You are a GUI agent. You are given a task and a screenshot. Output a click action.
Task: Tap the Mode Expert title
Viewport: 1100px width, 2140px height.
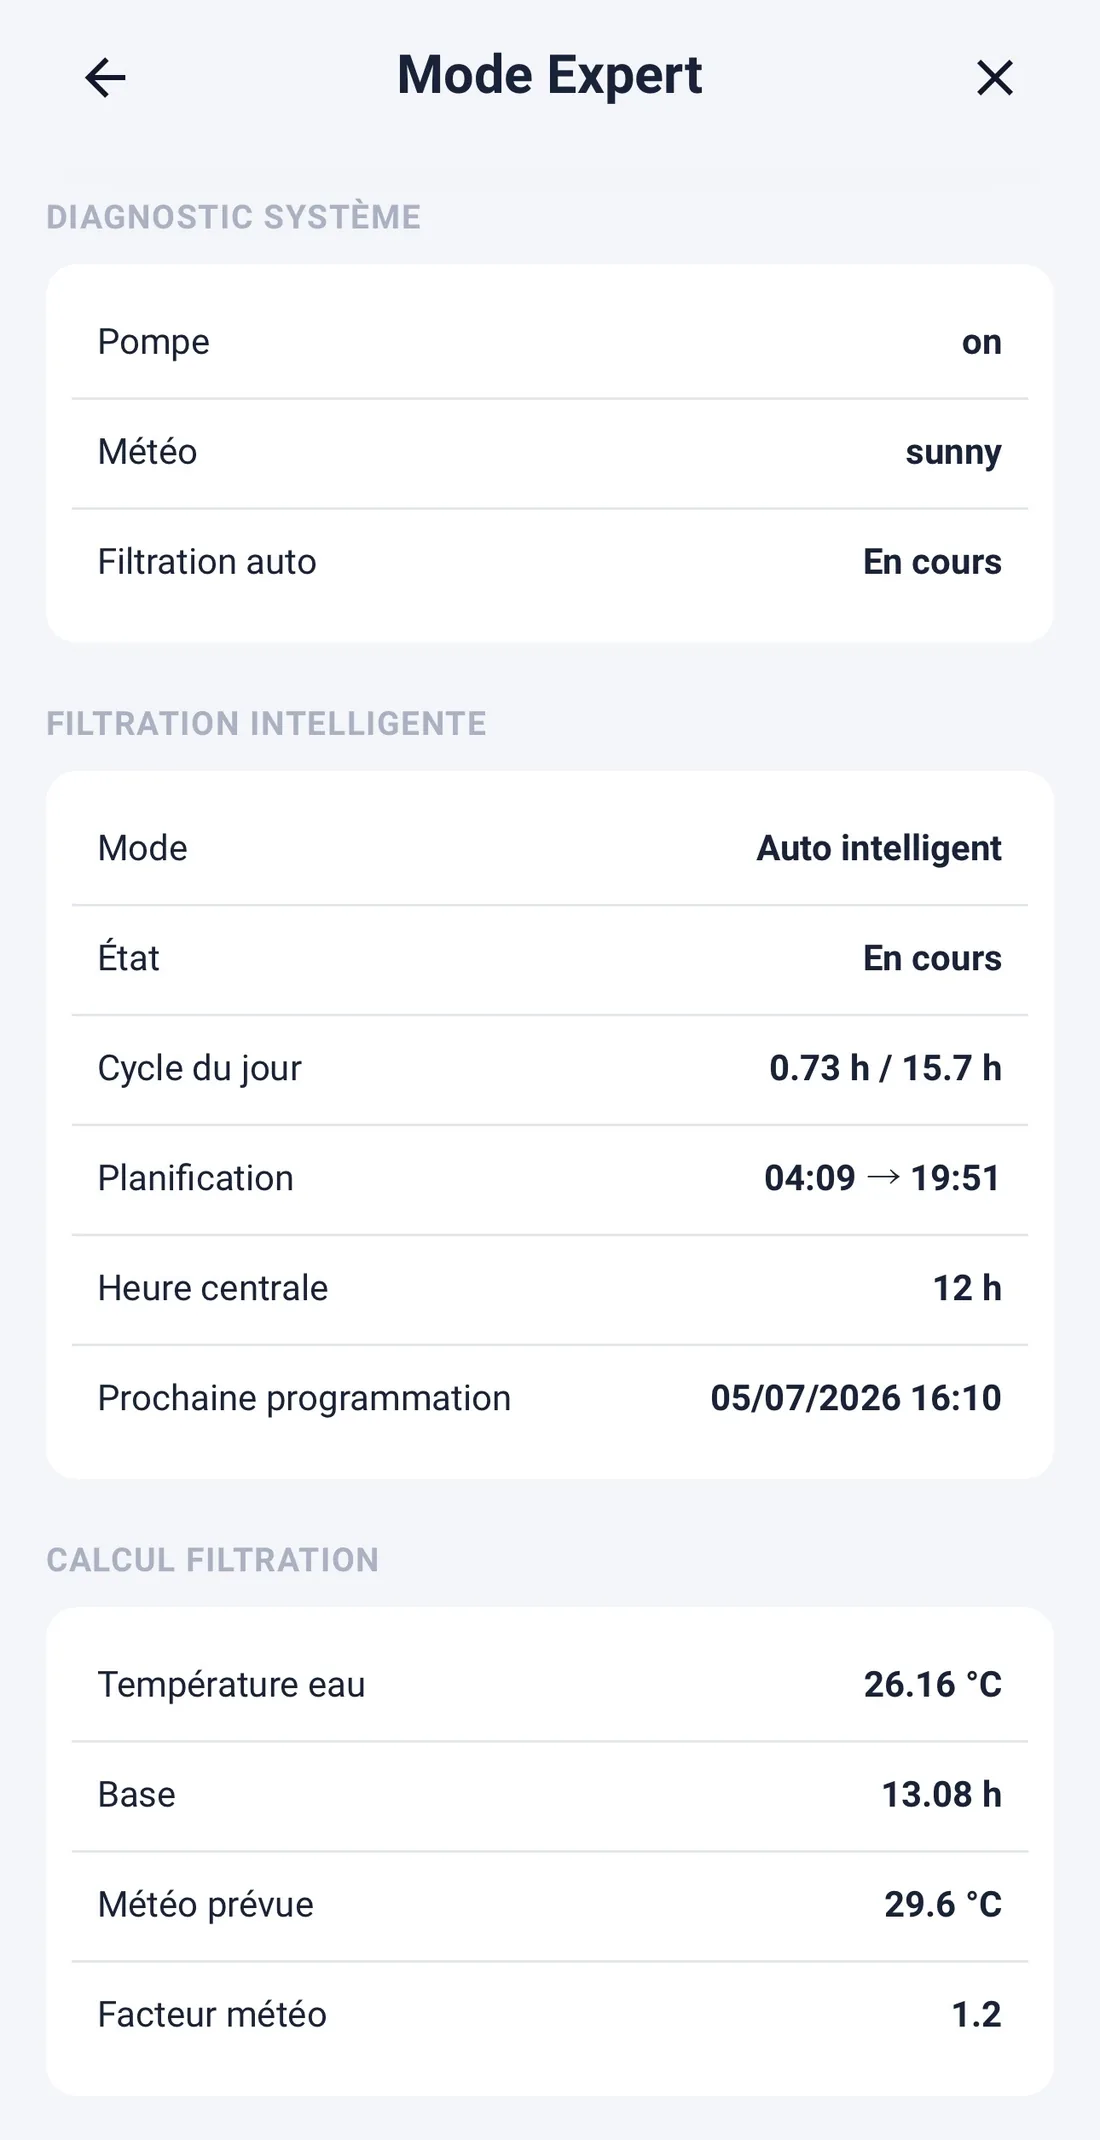(x=550, y=76)
